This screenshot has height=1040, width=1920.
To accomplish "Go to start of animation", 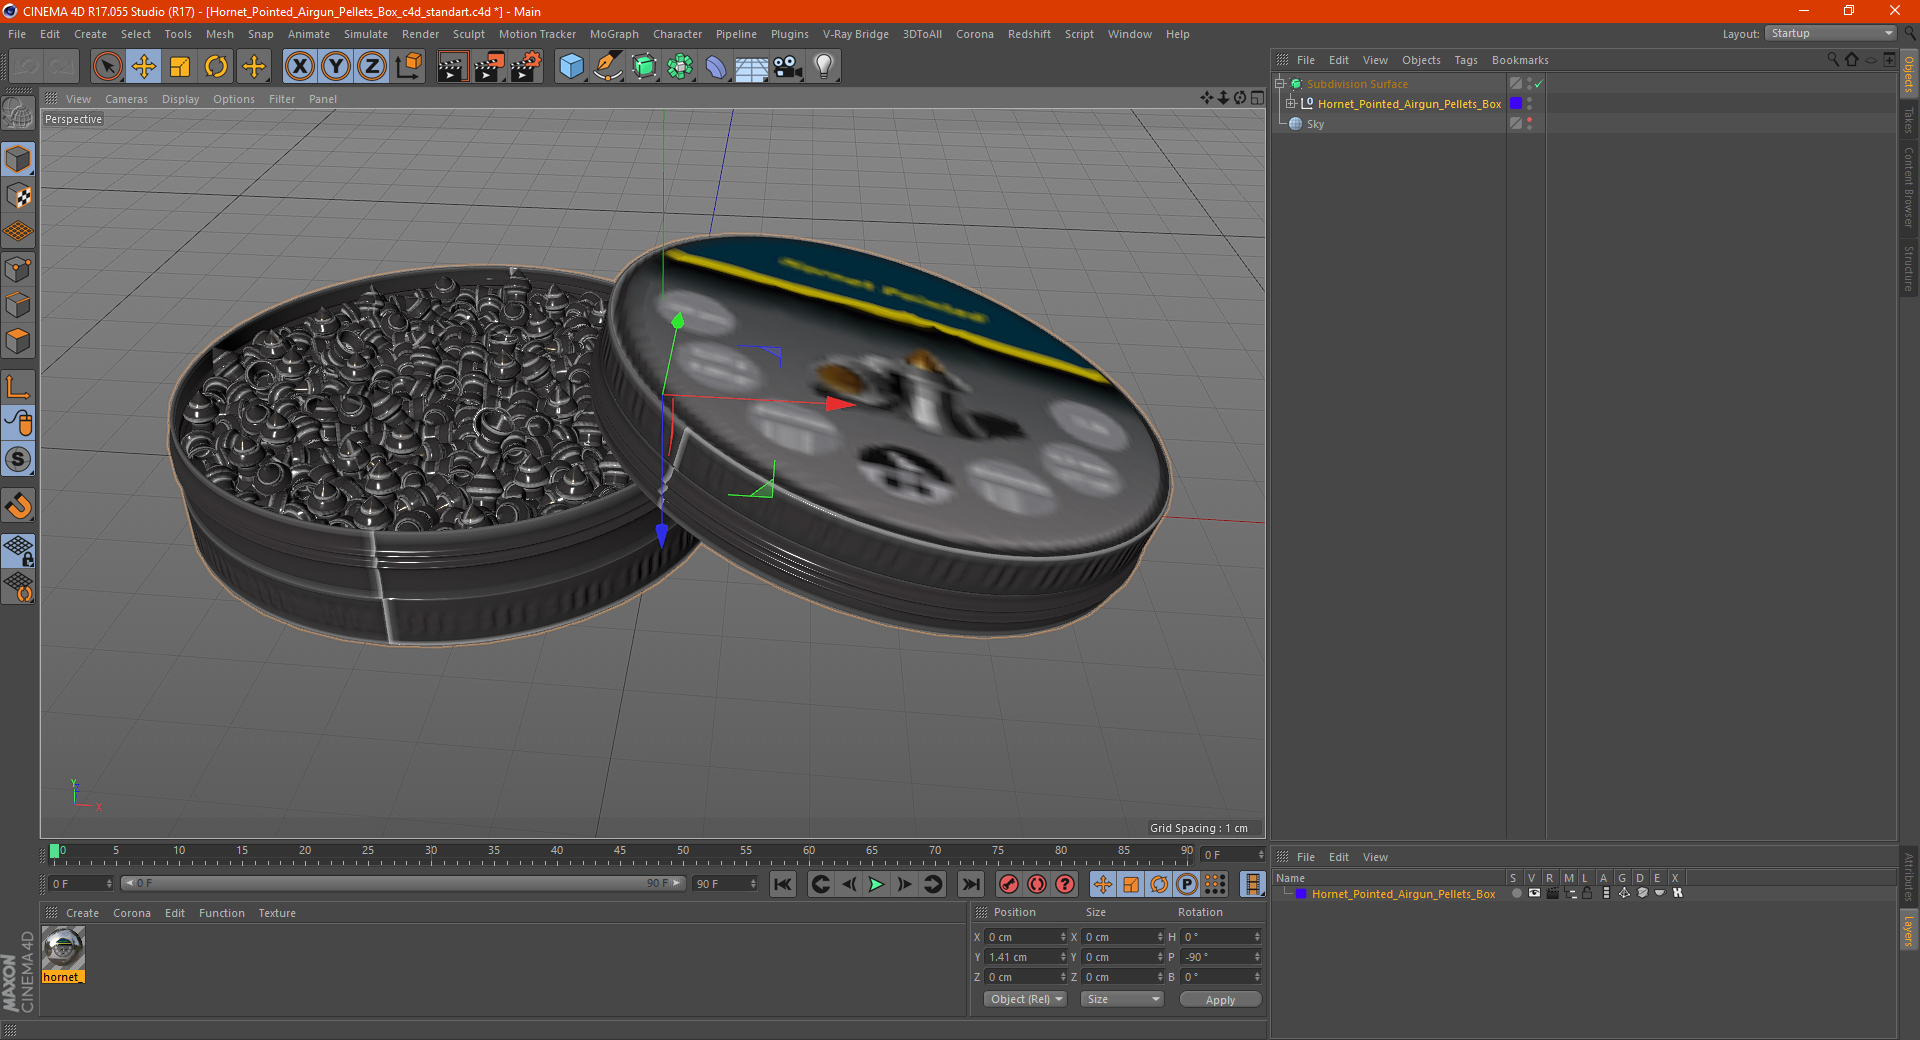I will (783, 884).
